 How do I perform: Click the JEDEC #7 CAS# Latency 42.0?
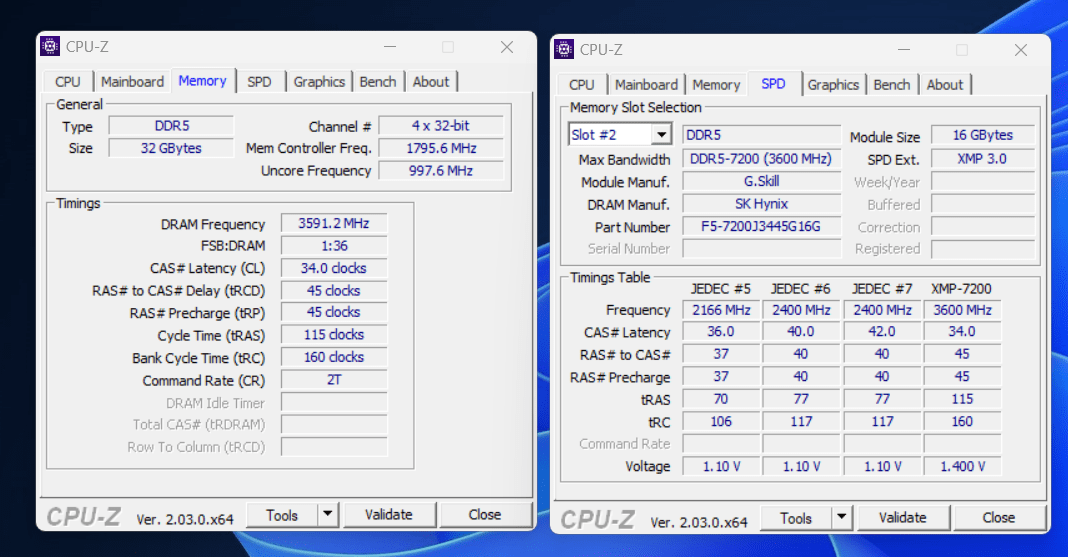click(882, 332)
